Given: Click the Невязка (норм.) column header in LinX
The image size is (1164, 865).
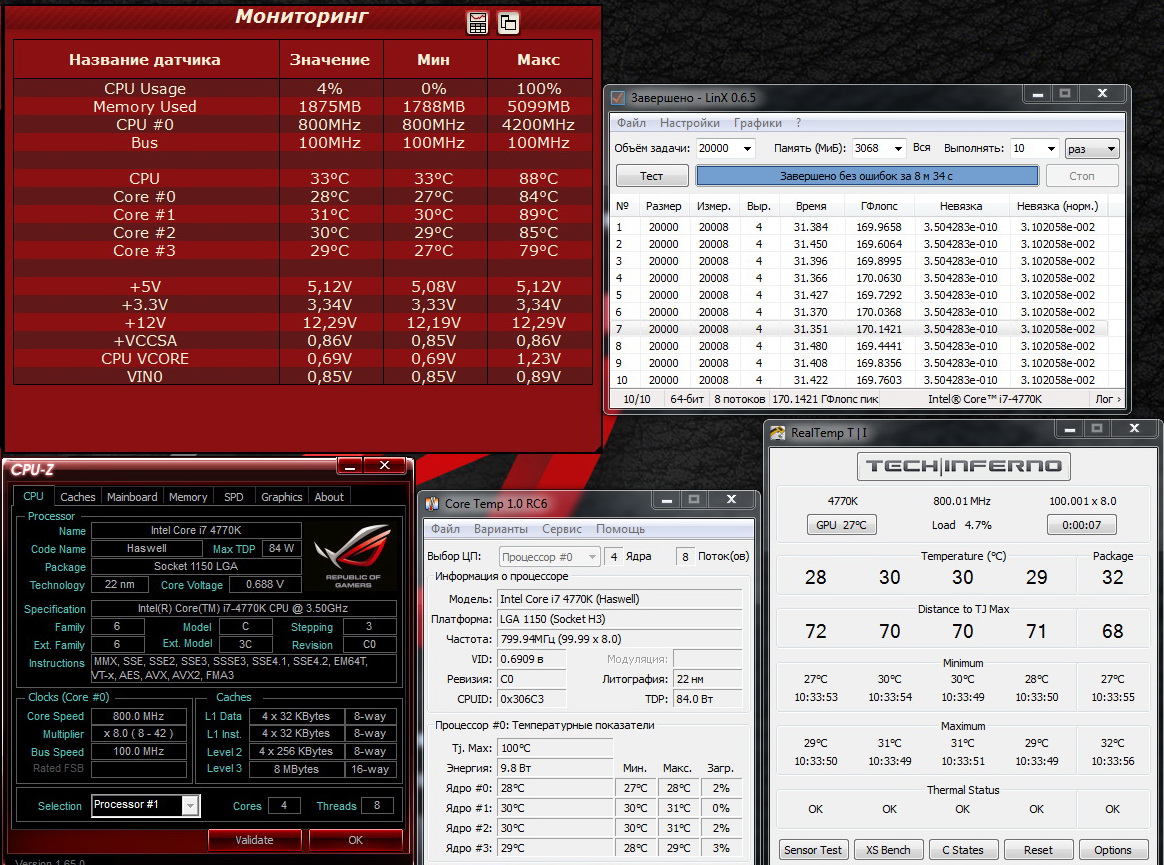Looking at the screenshot, I should pyautogui.click(x=1057, y=206).
